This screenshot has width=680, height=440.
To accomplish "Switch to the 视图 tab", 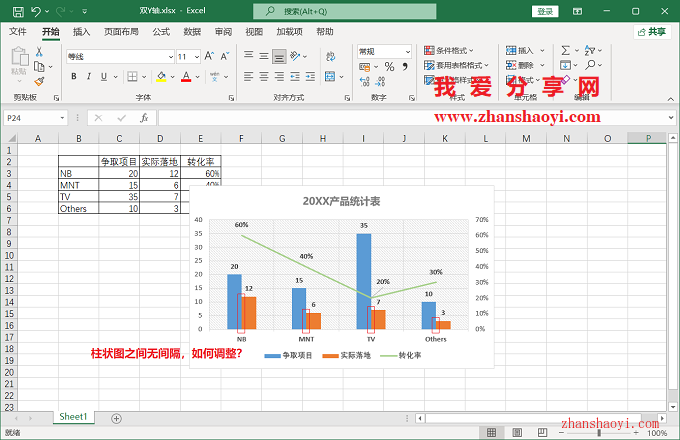I will 254,32.
